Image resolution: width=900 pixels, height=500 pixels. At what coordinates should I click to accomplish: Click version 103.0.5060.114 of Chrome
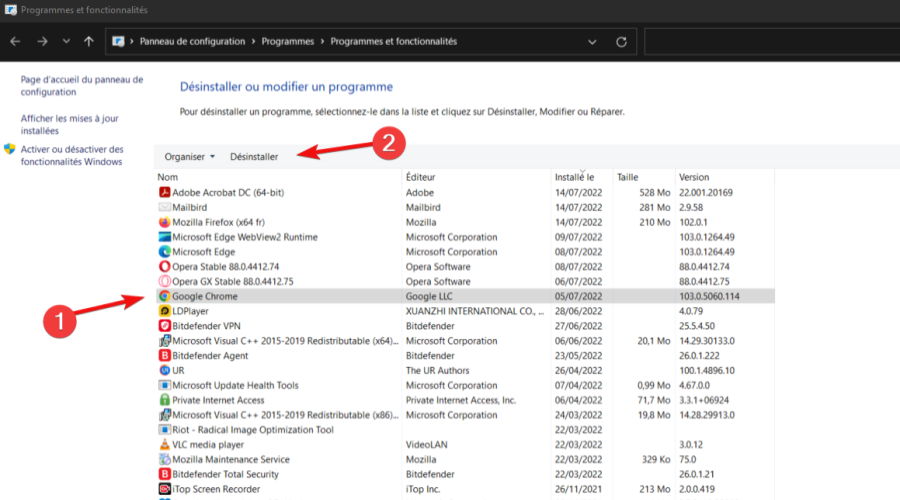point(709,296)
